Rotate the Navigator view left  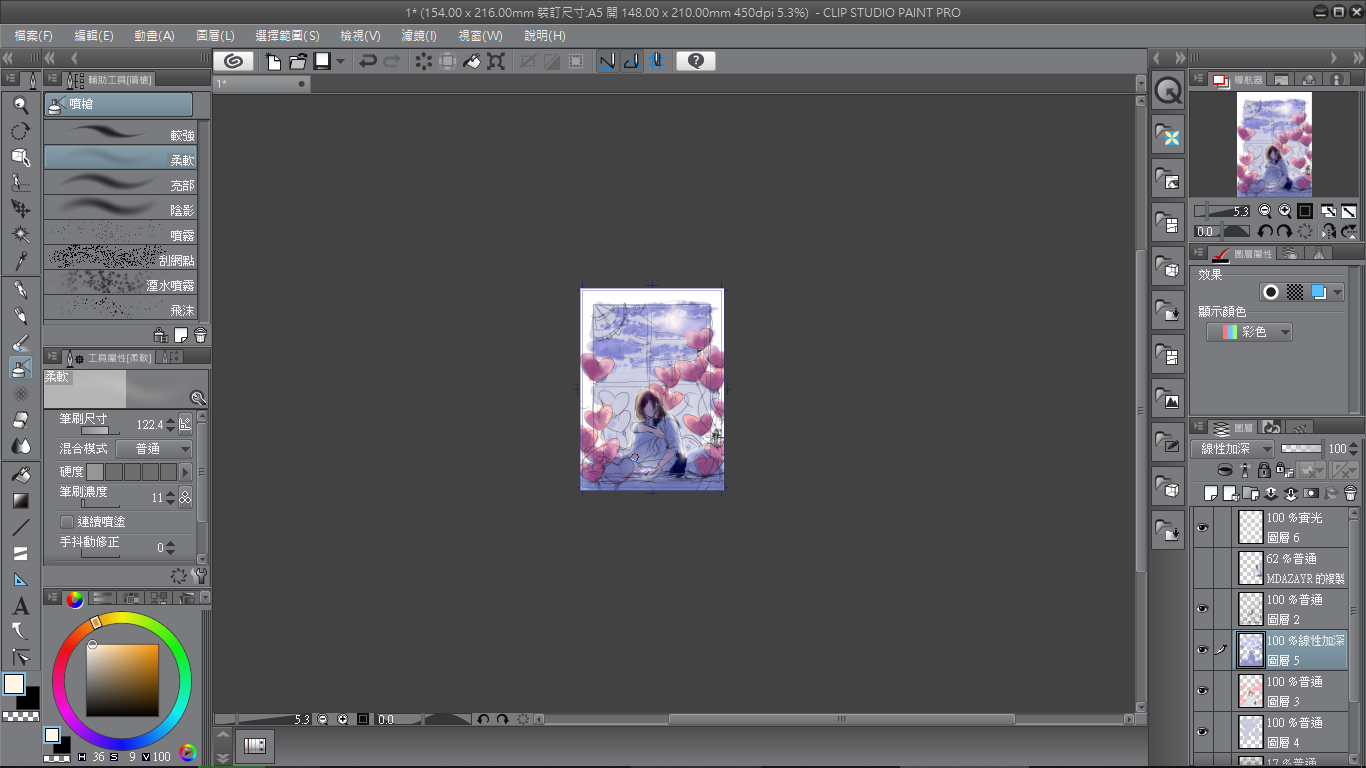[1265, 231]
